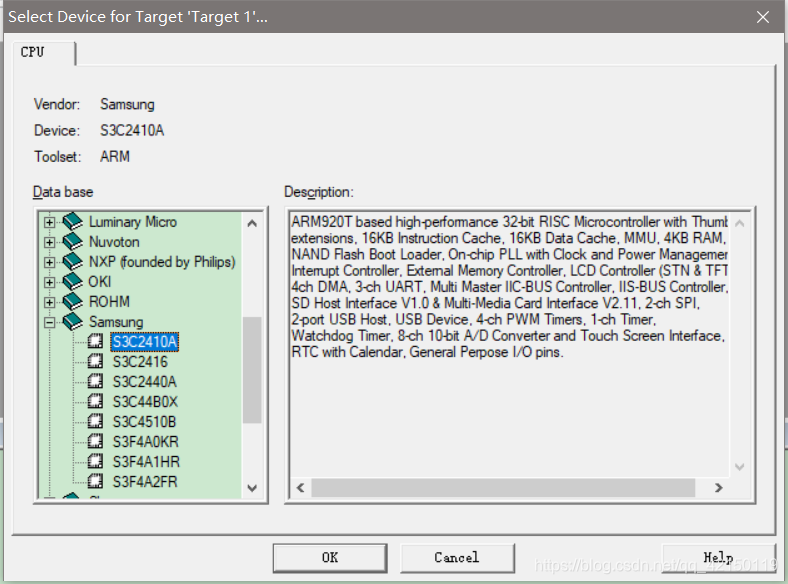The image size is (788, 584).
Task: Click the chip icon beside S3C2440A
Action: [x=95, y=381]
